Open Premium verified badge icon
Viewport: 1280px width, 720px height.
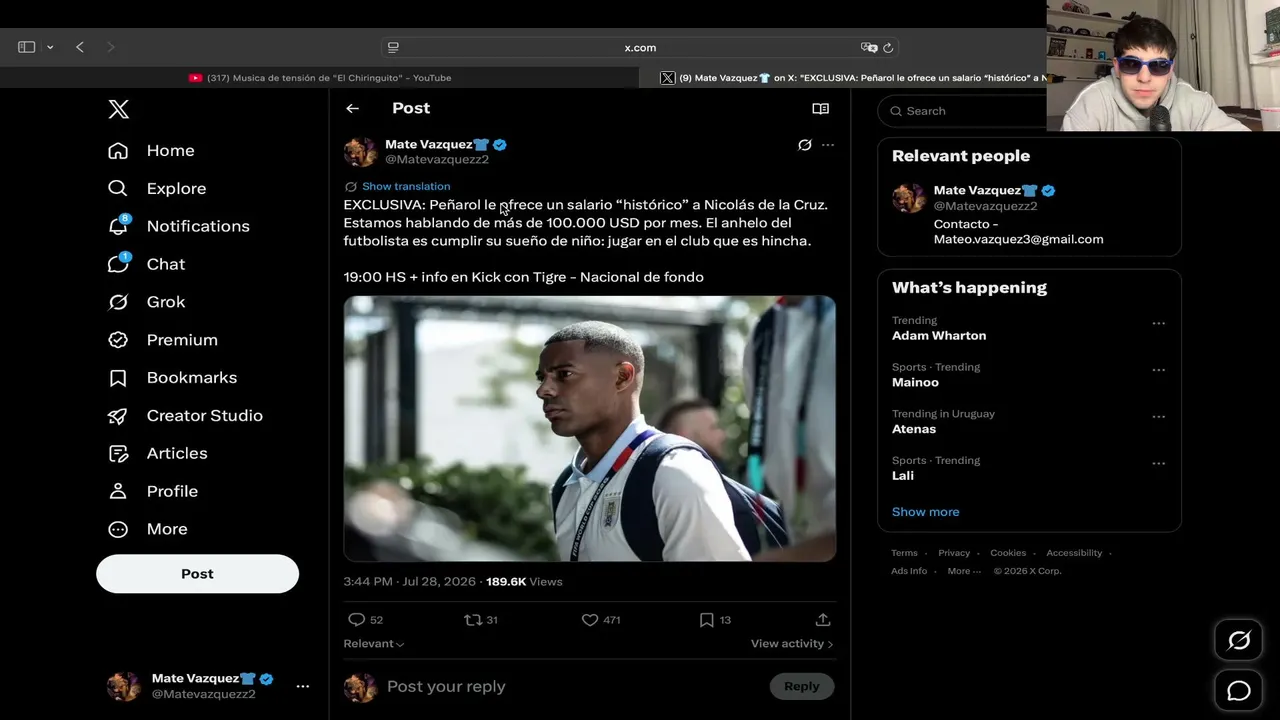(x=118, y=340)
